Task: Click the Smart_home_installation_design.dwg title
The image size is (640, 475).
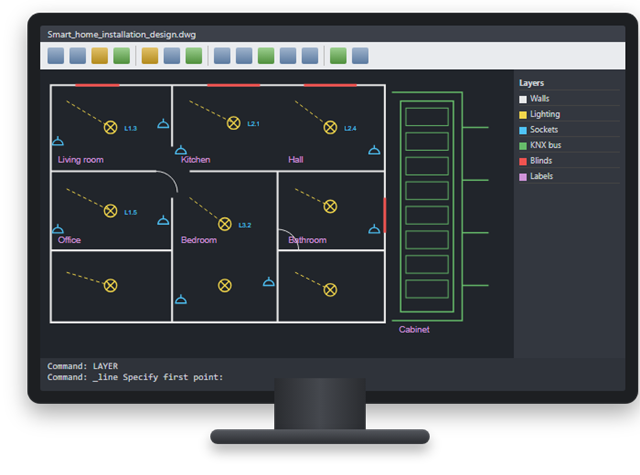Action: click(122, 35)
